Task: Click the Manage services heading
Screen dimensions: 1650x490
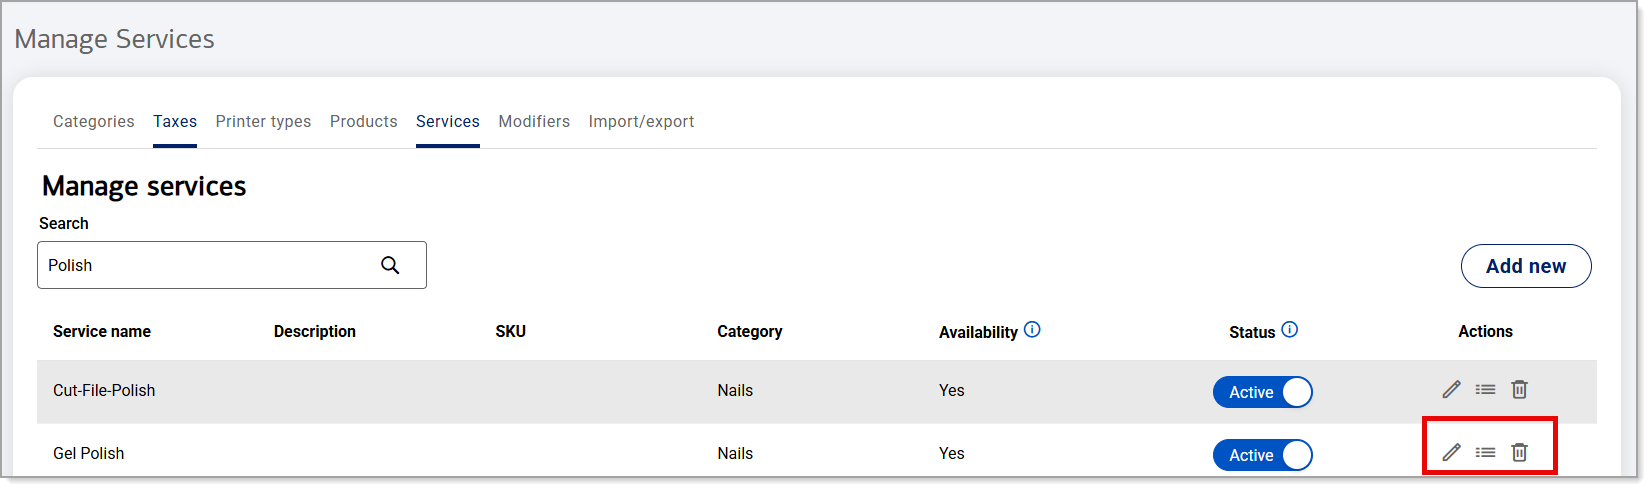Action: 144,186
